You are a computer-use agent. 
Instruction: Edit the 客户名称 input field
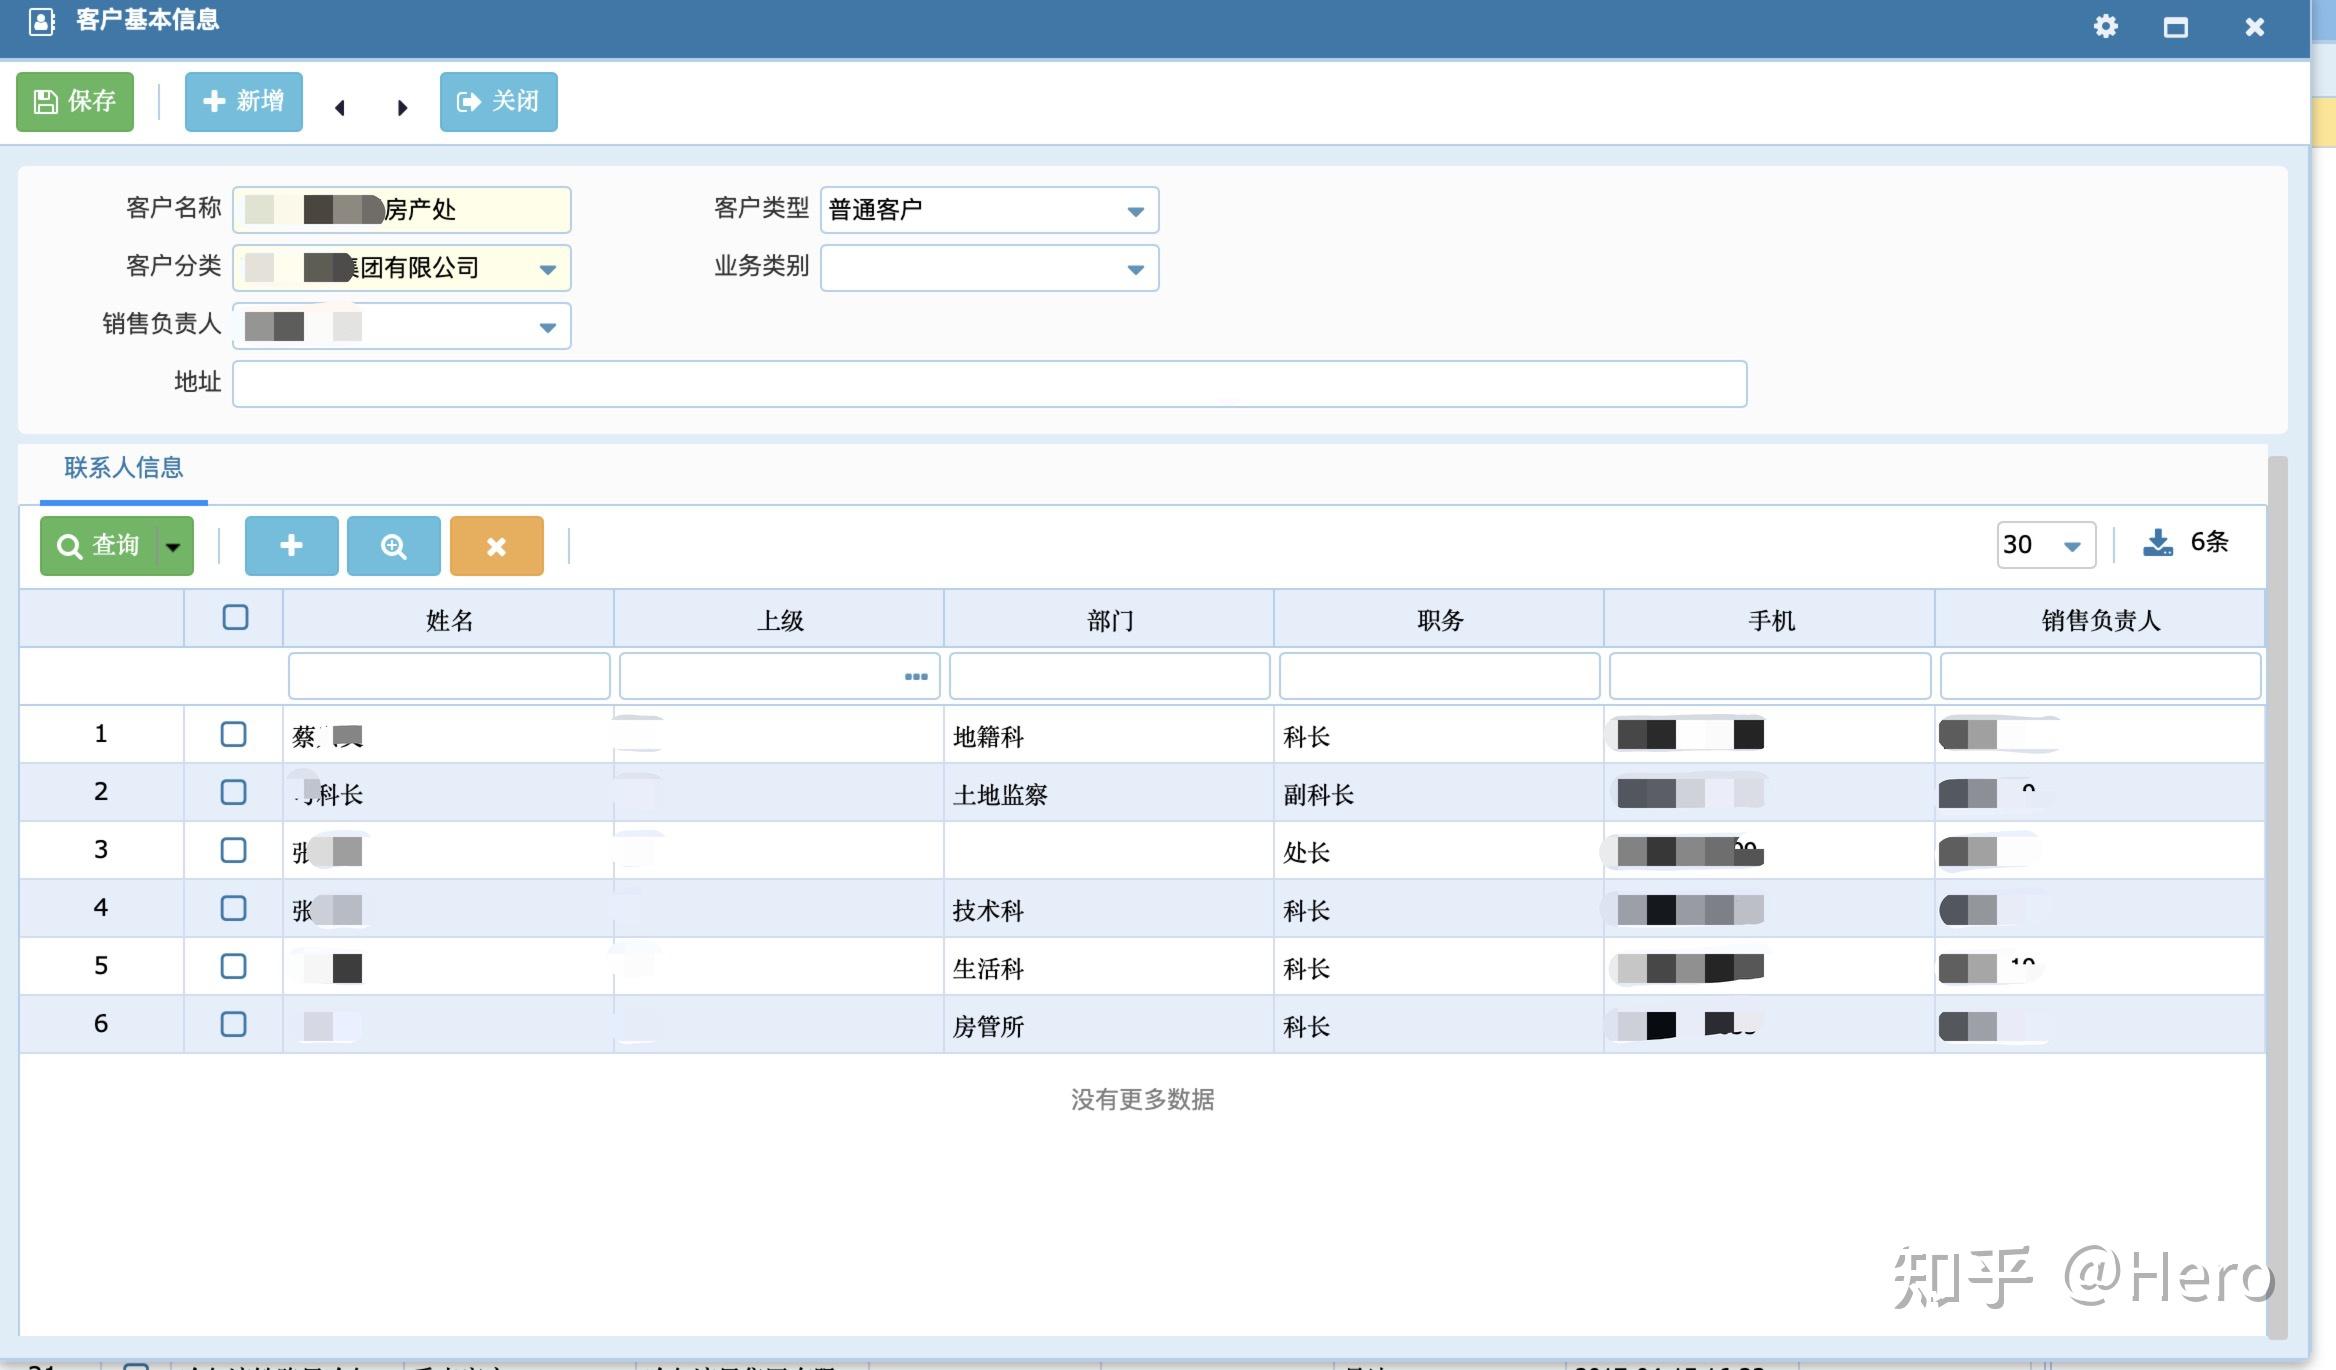(x=402, y=209)
